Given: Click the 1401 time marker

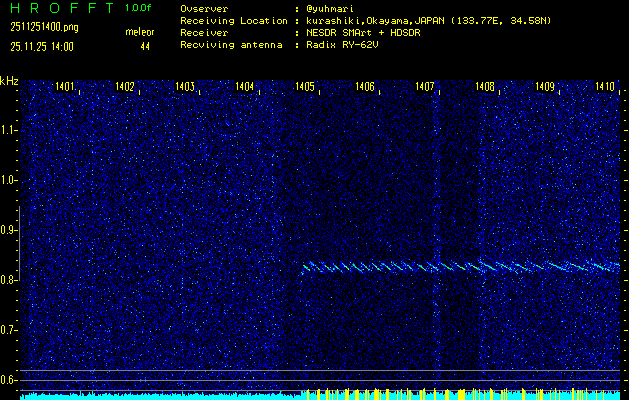Looking at the screenshot, I should click(x=65, y=87).
